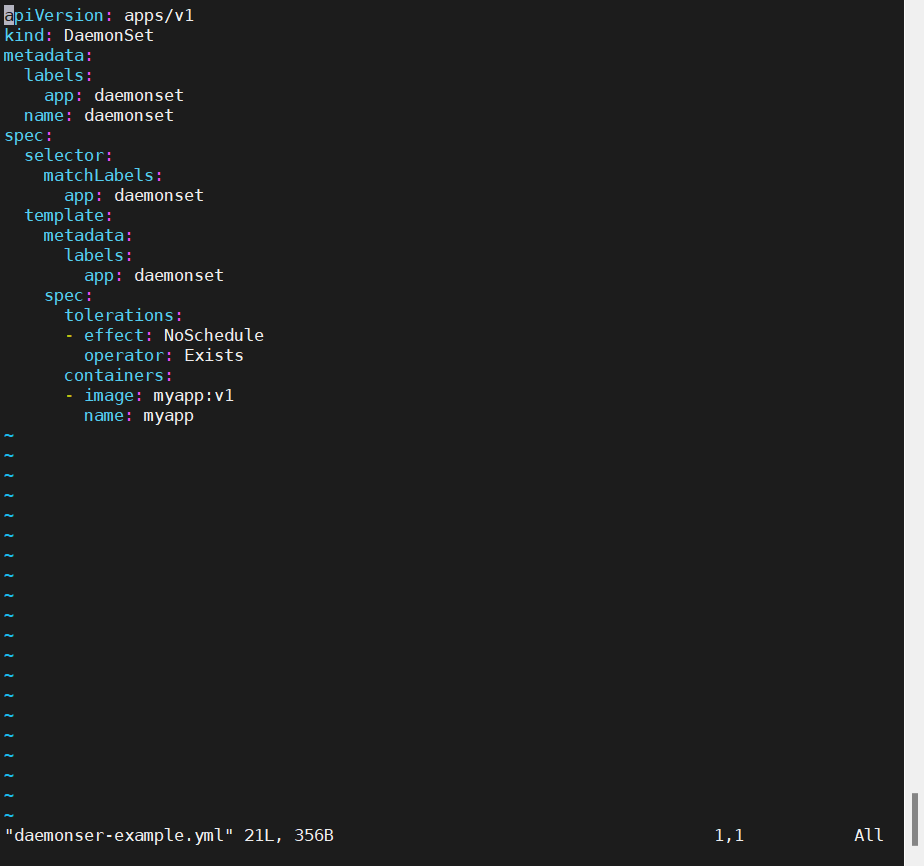Place cursor on name: daemonset line
Viewport: 924px width, 866px height.
[99, 115]
